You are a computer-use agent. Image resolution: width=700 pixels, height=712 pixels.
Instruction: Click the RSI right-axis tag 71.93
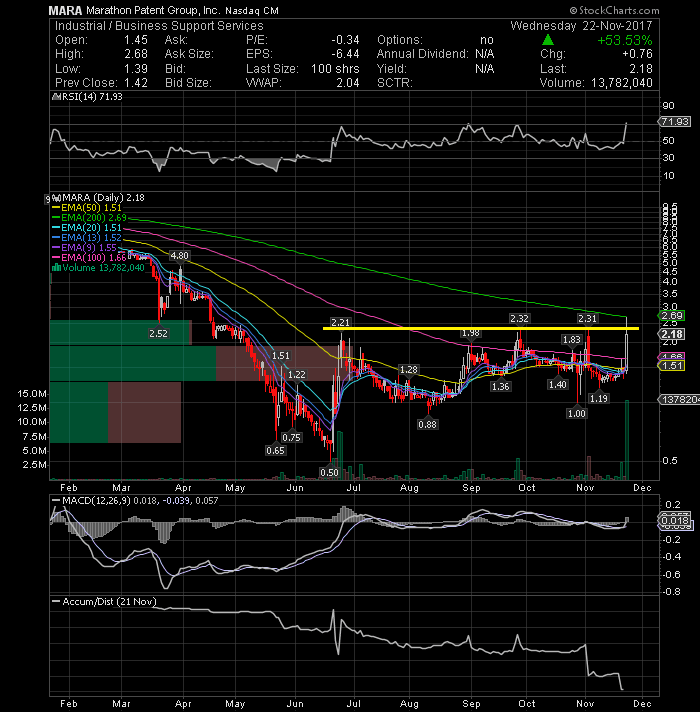[x=675, y=122]
